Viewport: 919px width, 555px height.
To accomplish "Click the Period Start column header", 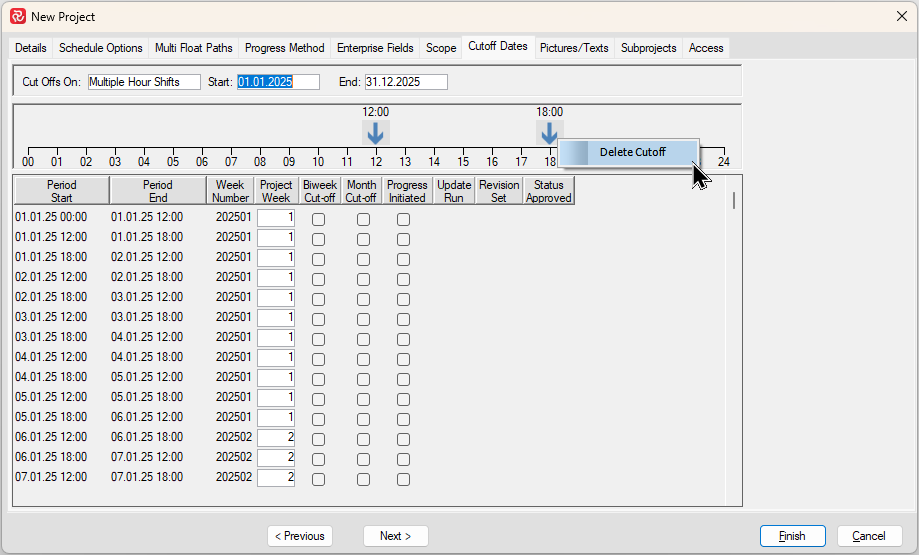I will [x=61, y=191].
